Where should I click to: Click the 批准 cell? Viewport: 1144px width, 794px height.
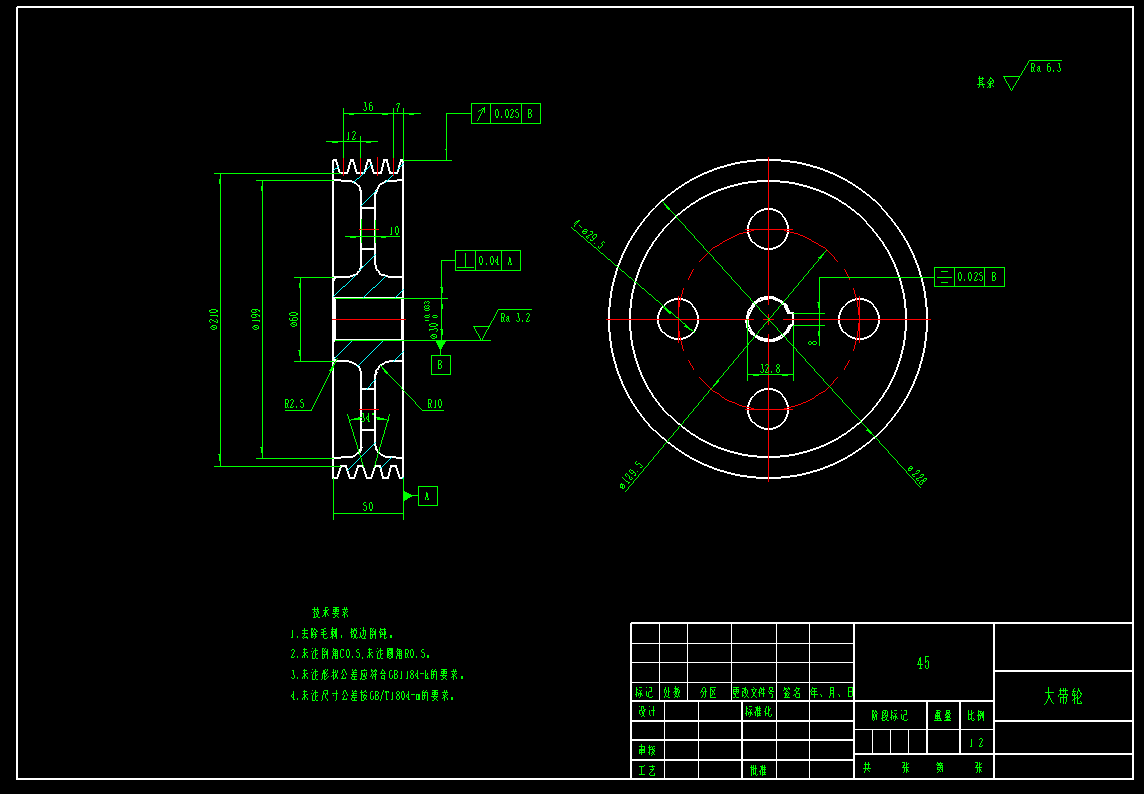coord(759,769)
